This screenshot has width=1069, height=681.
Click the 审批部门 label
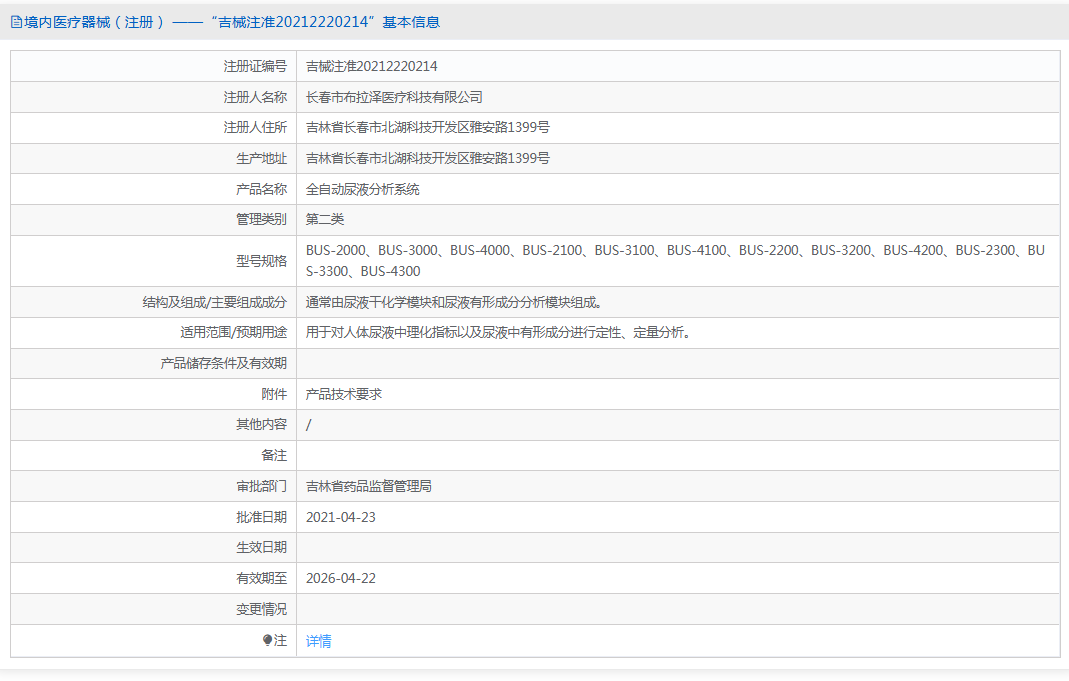261,487
